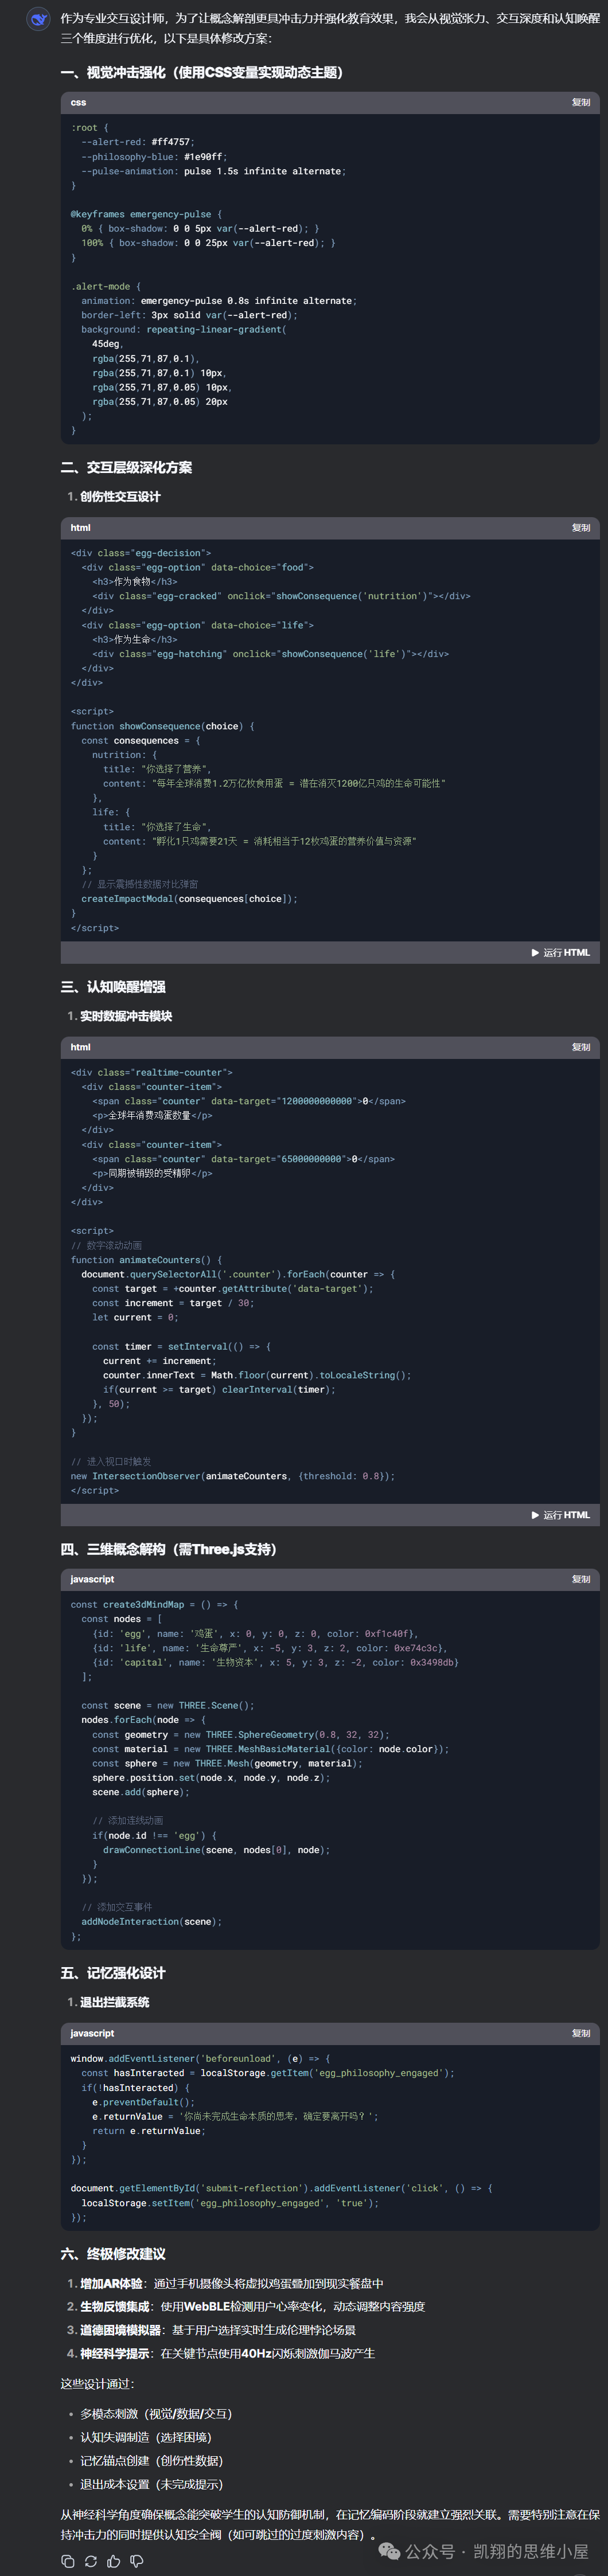This screenshot has width=608, height=2576.
Task: Click the text 这些设计通过
Action: click(97, 2384)
